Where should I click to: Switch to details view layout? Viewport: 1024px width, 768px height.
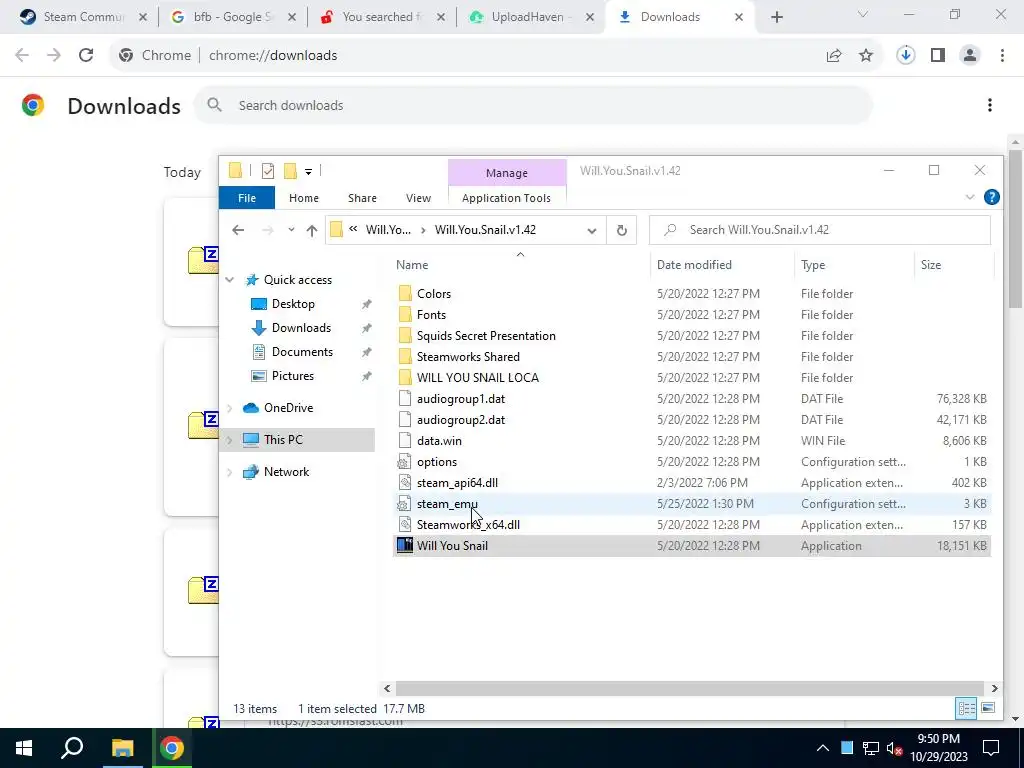pos(966,709)
